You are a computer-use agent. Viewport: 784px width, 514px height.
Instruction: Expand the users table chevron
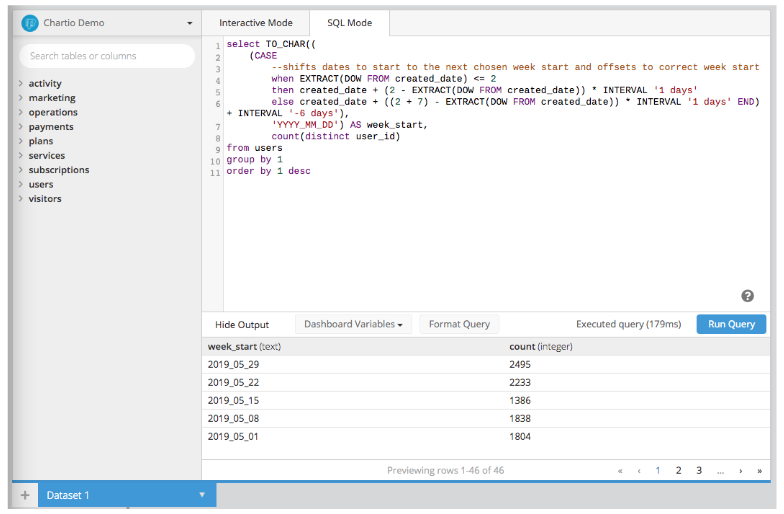coord(20,184)
